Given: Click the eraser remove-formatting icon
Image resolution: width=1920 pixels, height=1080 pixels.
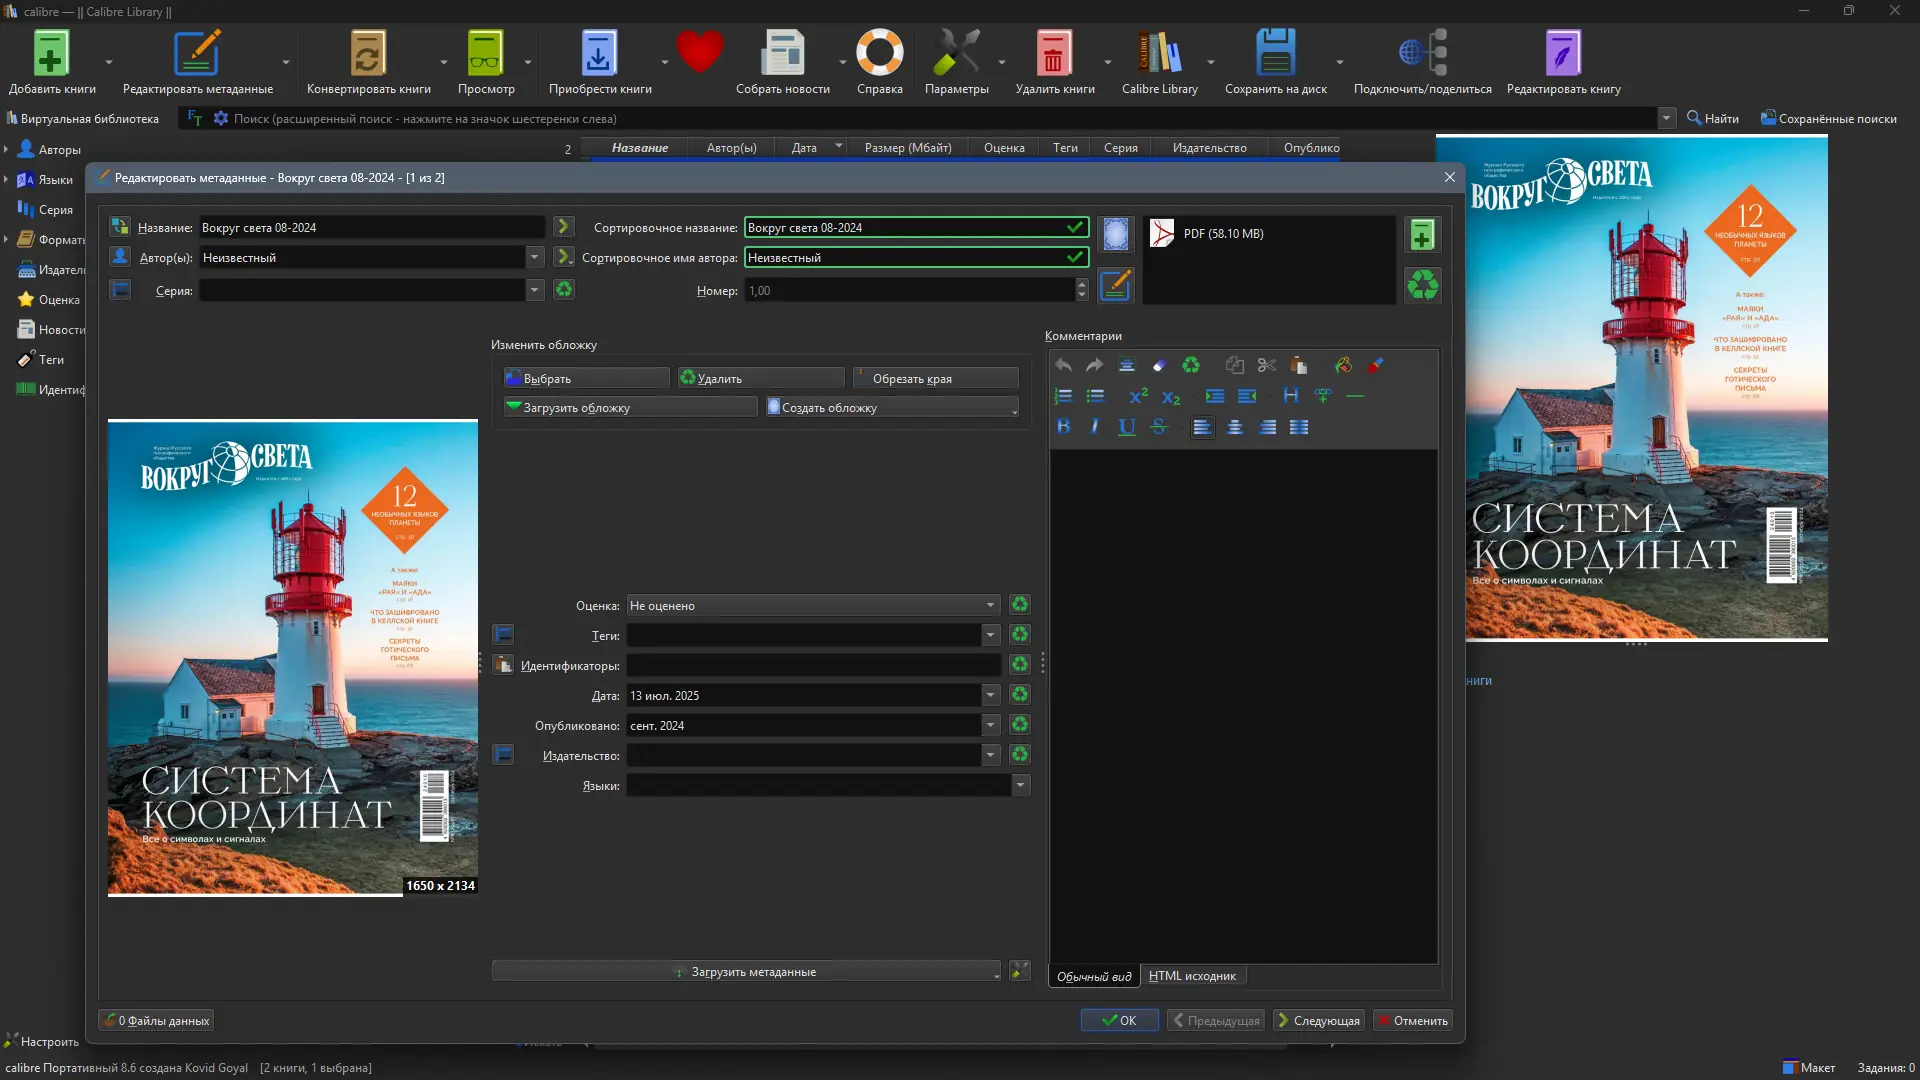Looking at the screenshot, I should (1159, 365).
